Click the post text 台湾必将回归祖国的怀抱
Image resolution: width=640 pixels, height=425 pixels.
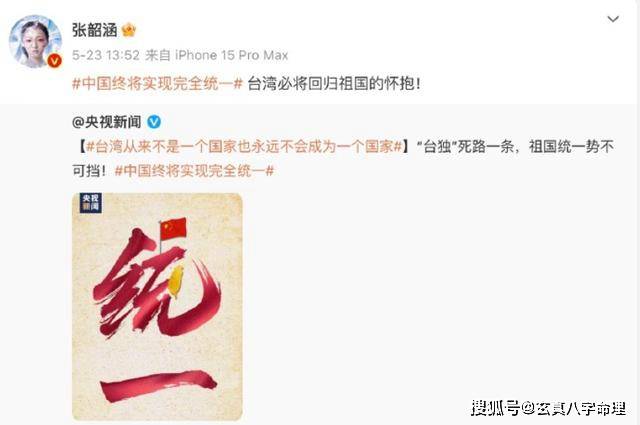coord(331,84)
